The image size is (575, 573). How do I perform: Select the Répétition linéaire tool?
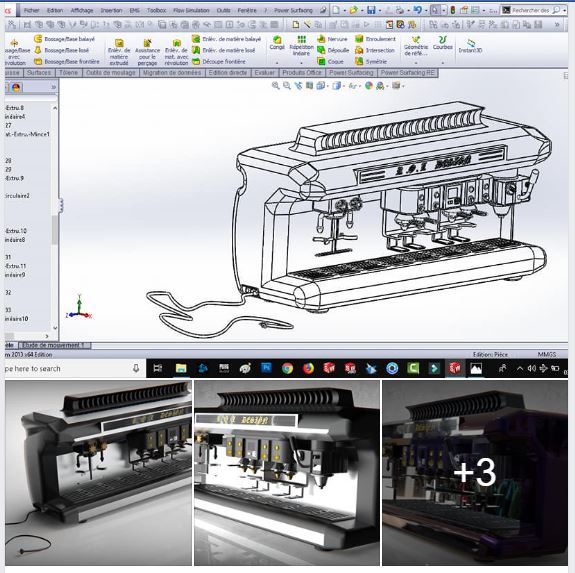[301, 45]
